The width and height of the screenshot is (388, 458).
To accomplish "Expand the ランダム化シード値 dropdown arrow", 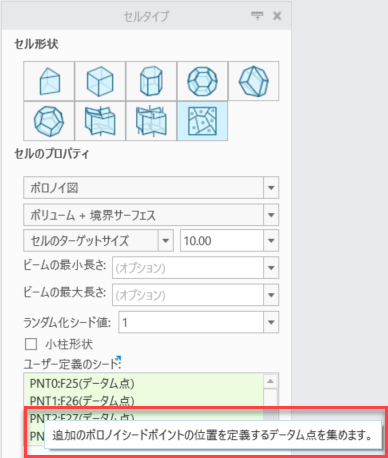I will pos(271,322).
